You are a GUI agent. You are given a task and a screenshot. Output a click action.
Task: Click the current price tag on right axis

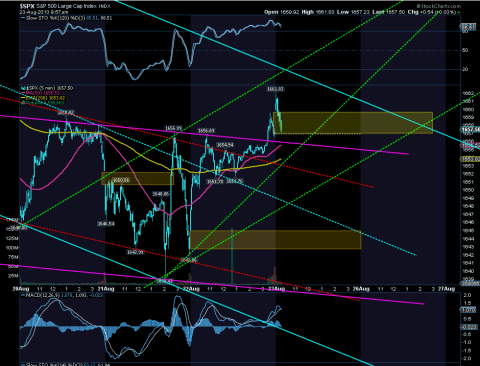470,129
